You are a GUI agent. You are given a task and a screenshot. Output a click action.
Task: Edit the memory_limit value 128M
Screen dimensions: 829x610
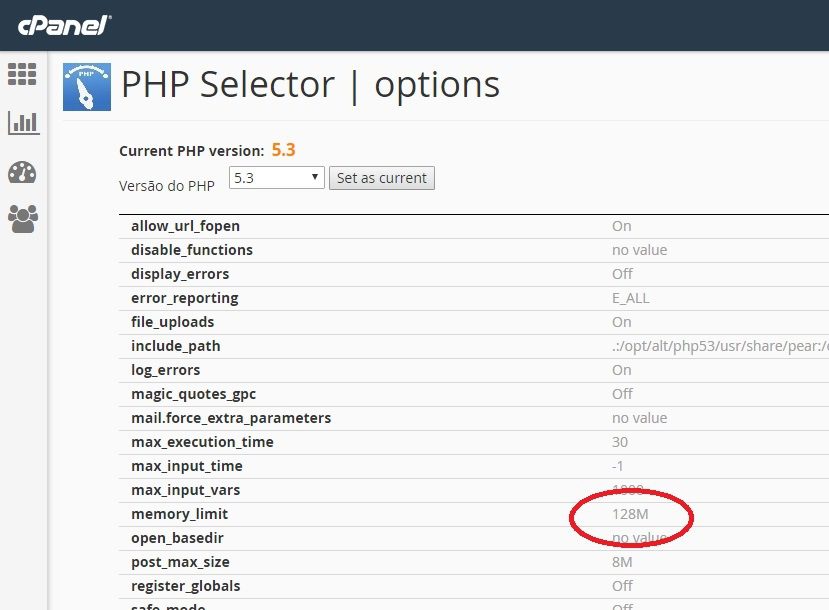click(630, 514)
